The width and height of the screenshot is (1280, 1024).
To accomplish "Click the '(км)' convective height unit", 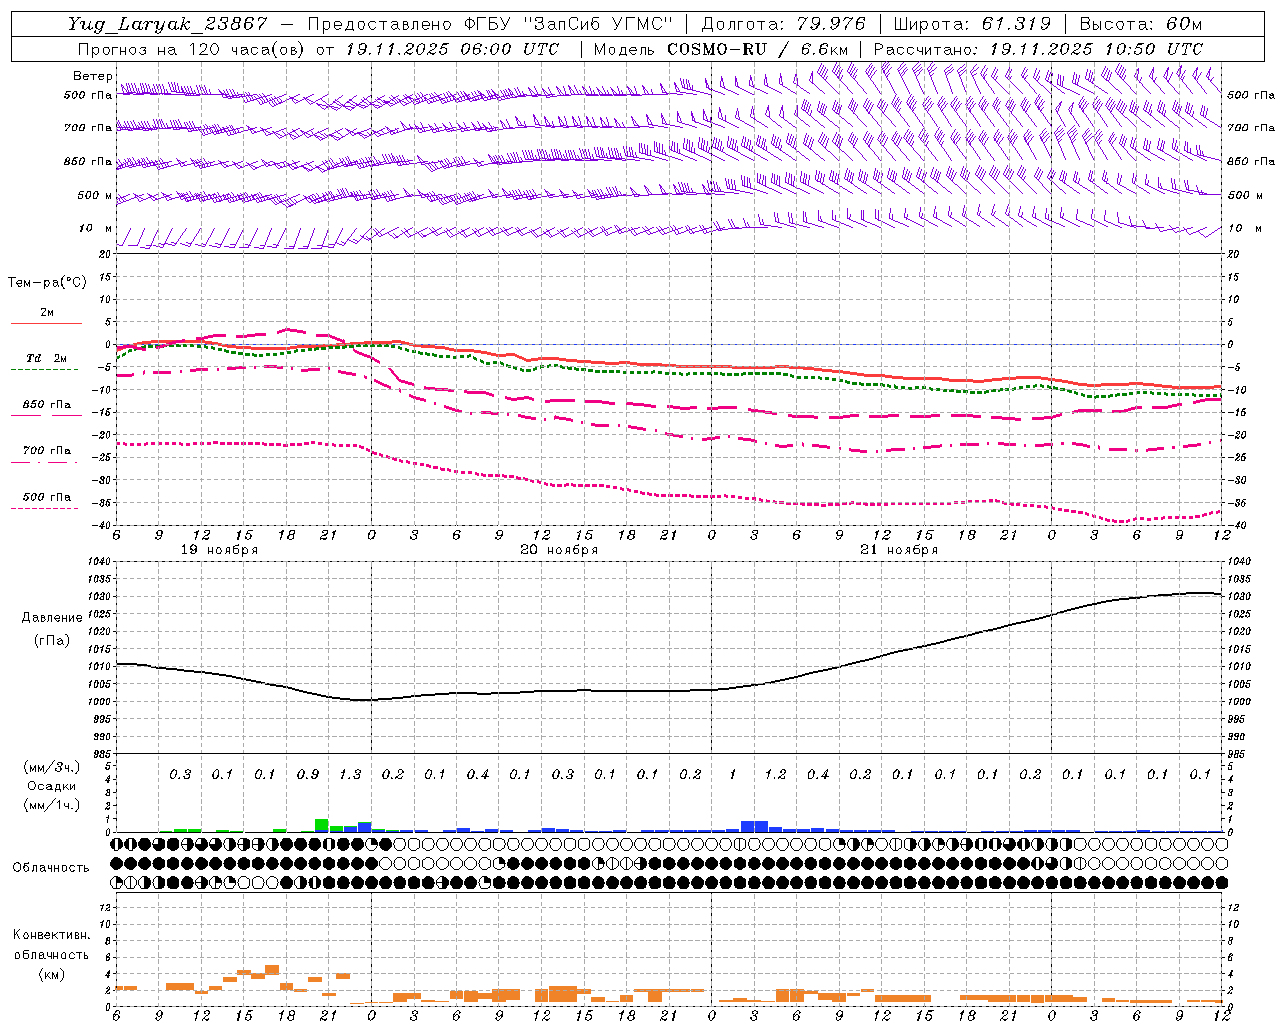I will point(53,974).
